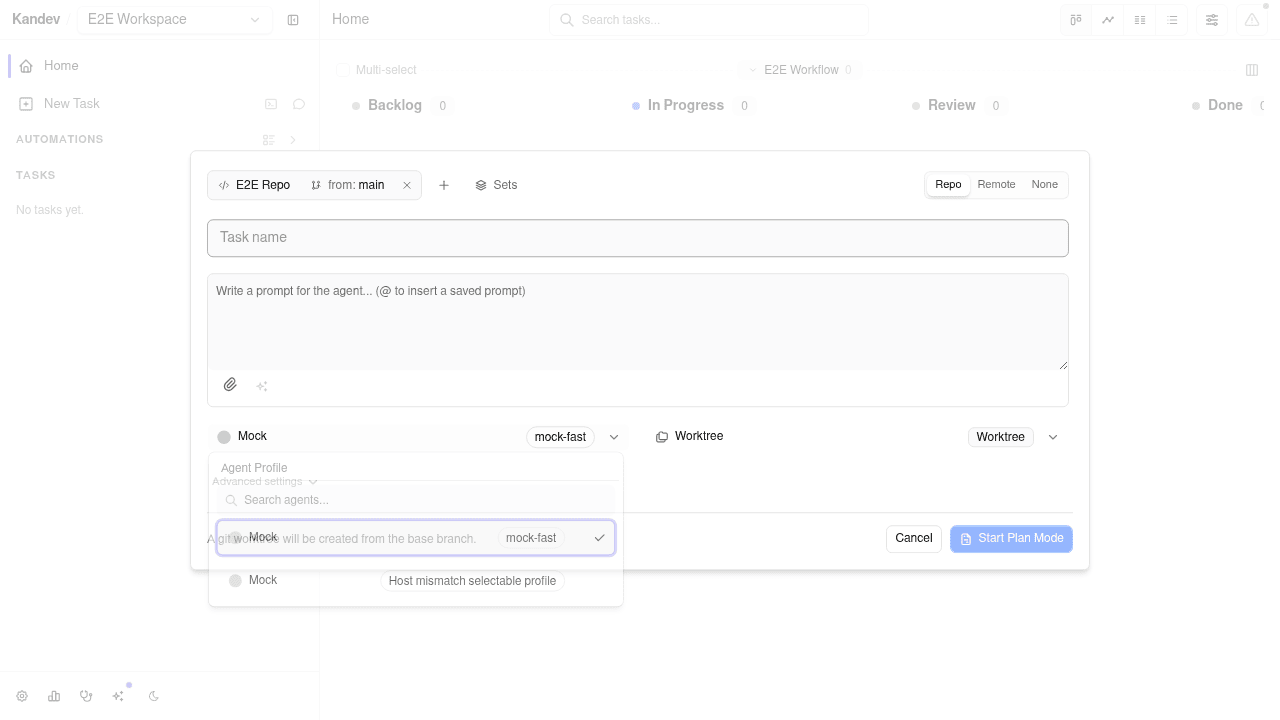Image resolution: width=1280 pixels, height=720 pixels.
Task: Click the Cancel button
Action: 914,539
